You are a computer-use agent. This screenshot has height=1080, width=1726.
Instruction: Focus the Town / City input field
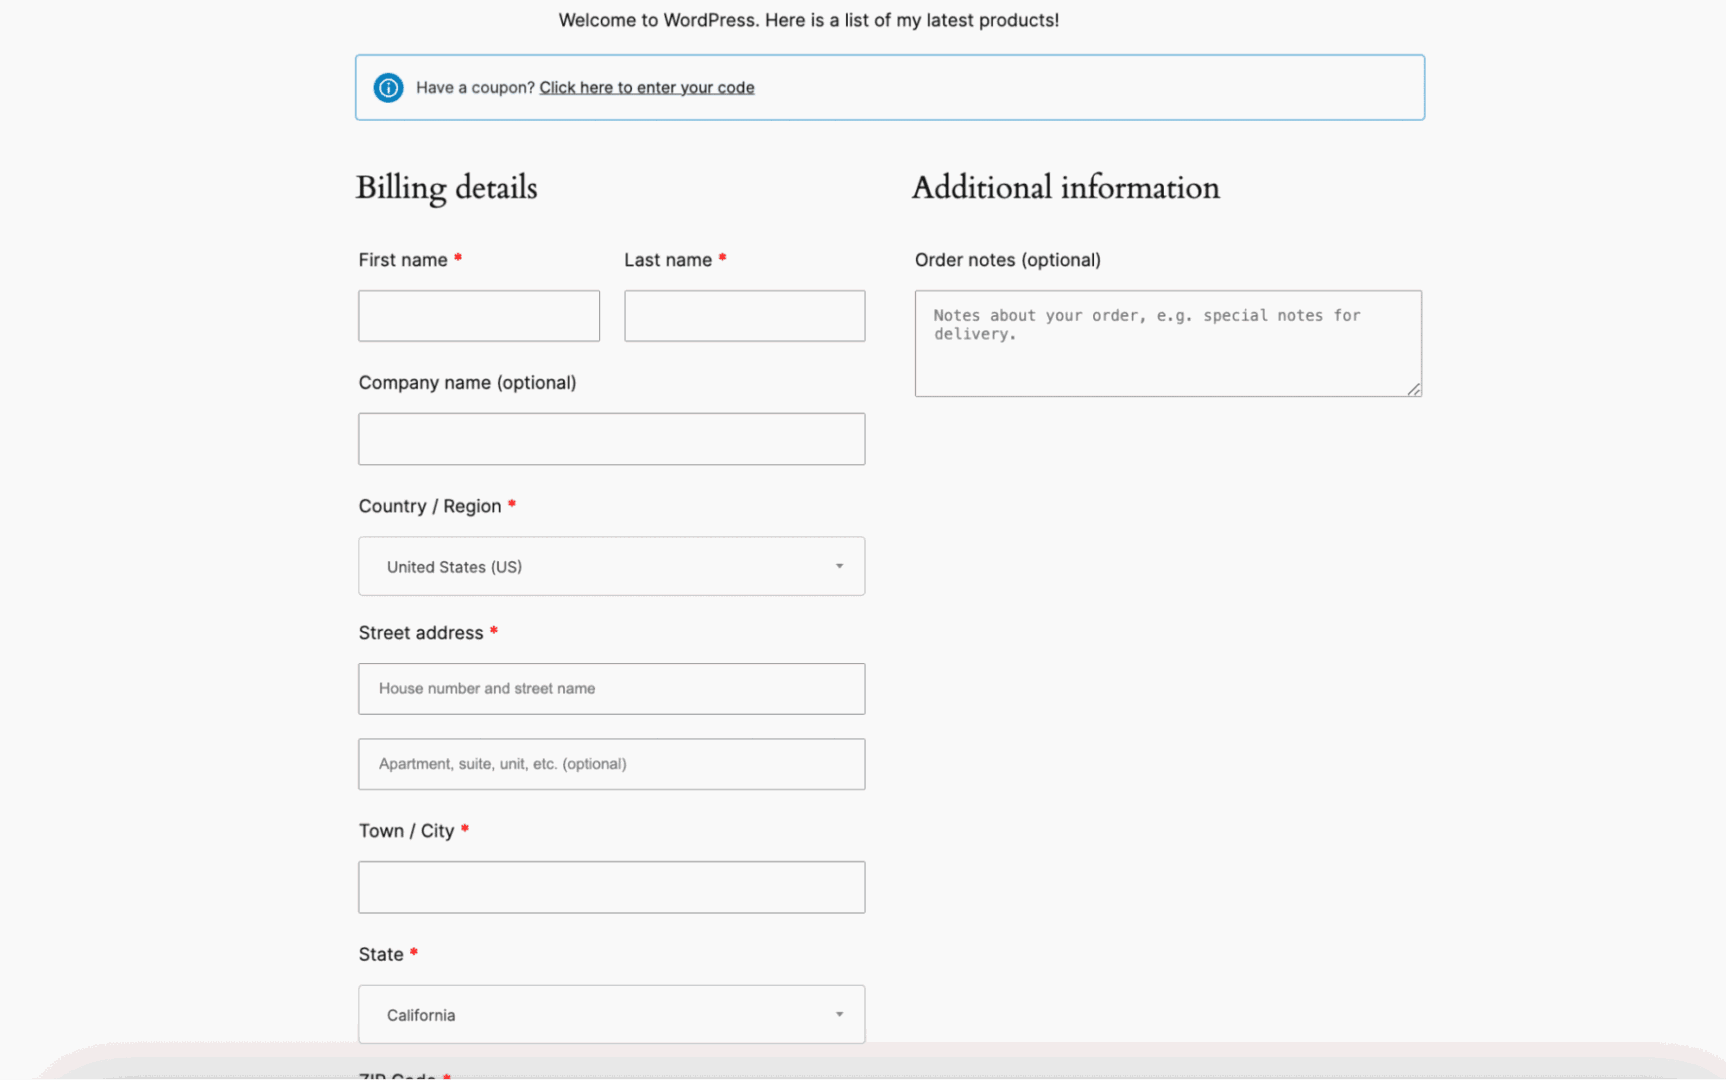click(612, 887)
